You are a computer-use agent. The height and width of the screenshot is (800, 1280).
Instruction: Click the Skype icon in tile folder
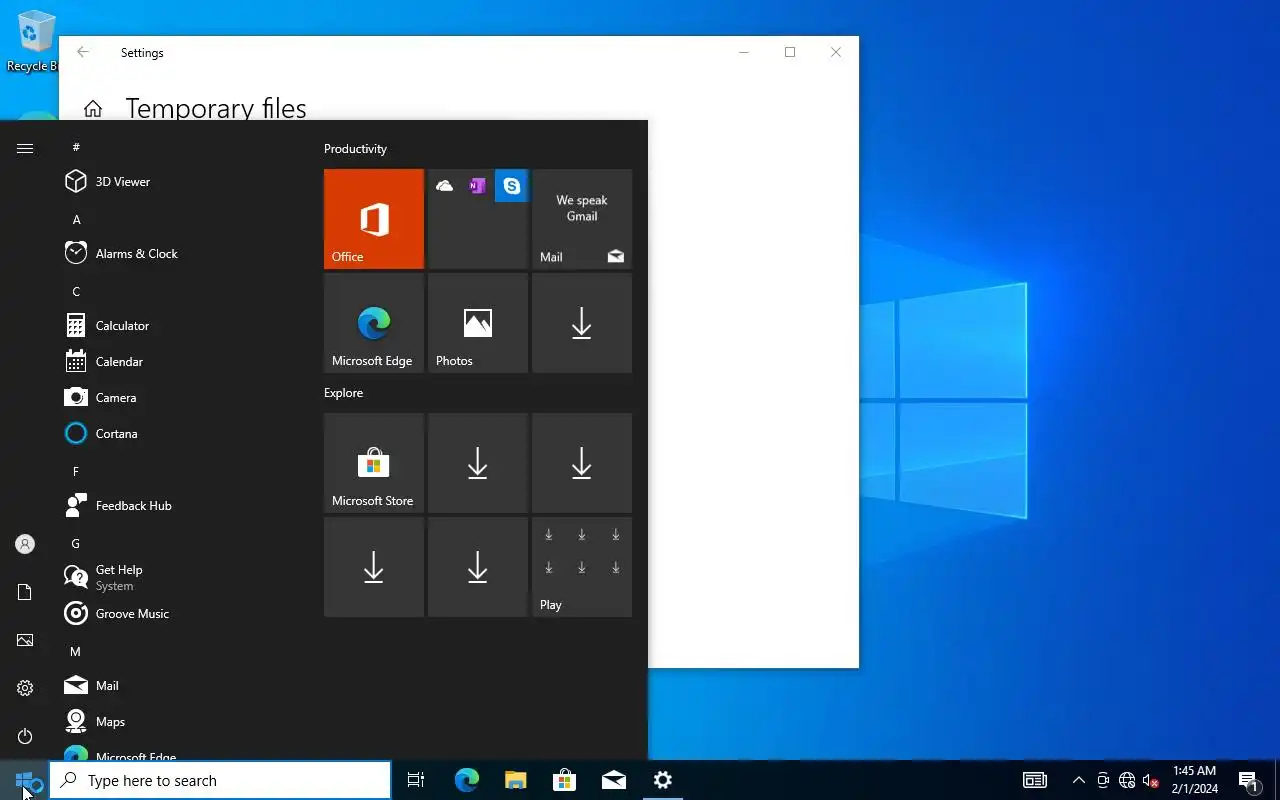coord(511,186)
